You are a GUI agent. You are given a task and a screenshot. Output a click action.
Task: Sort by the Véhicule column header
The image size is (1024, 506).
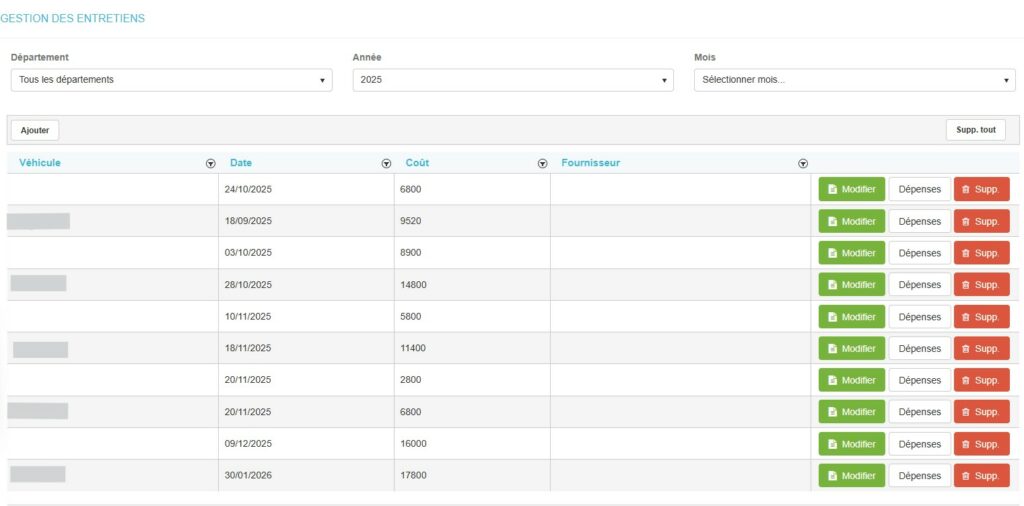[x=40, y=163]
